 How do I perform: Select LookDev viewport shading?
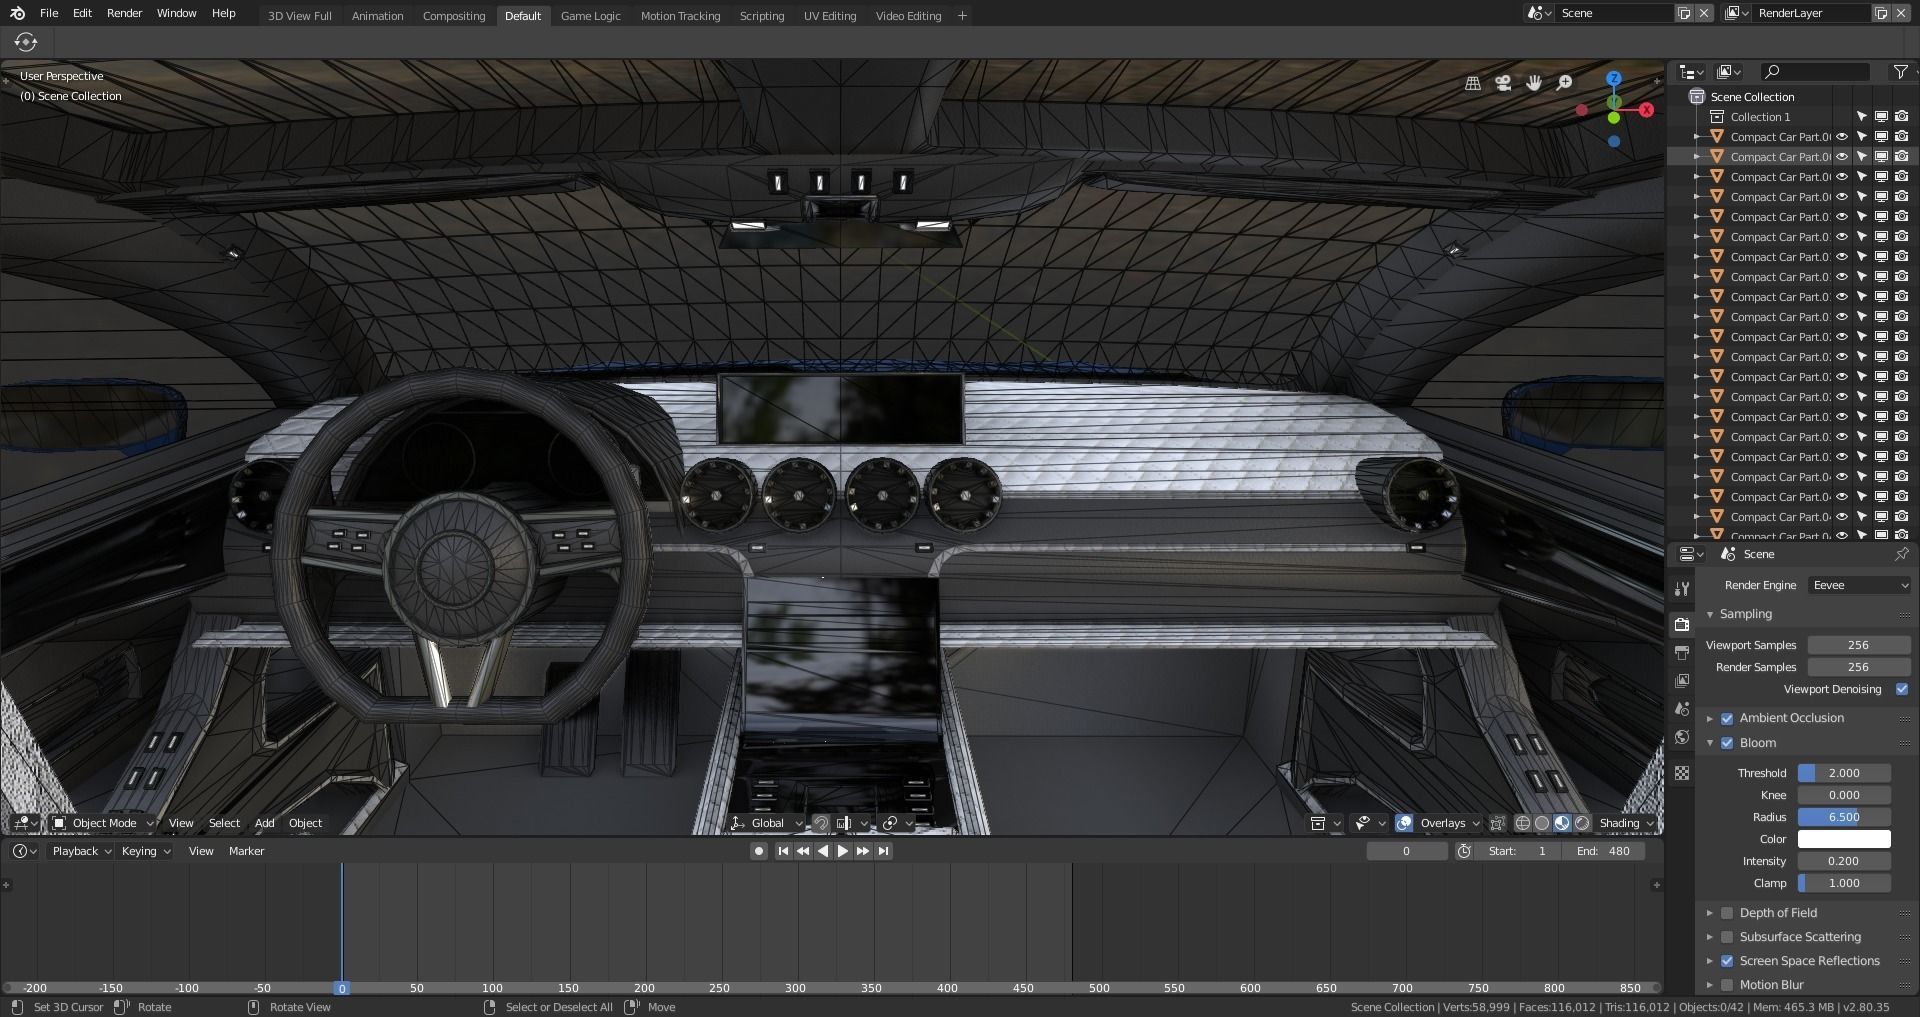pos(1562,823)
